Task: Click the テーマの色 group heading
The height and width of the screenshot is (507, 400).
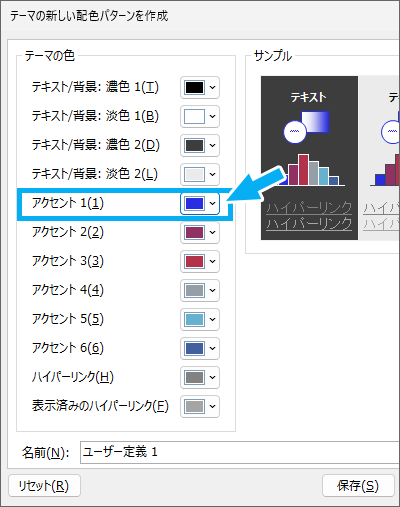Action: (50, 56)
